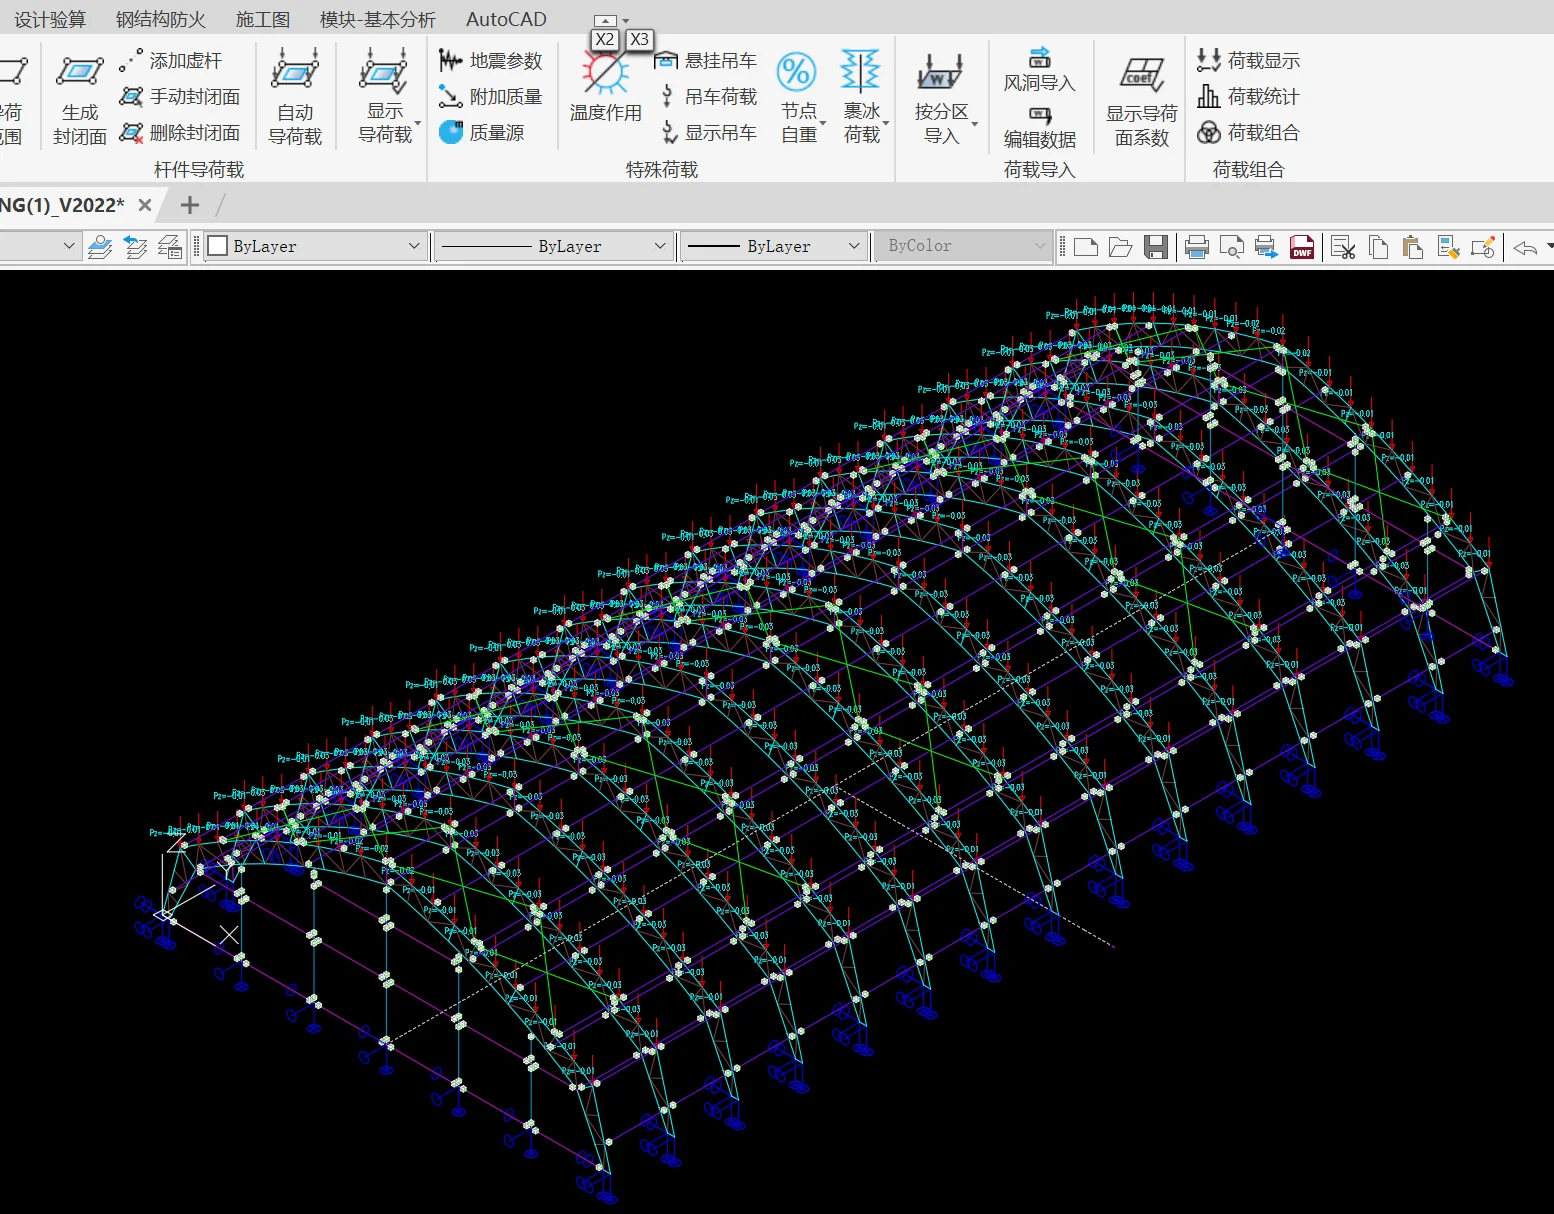Click the white color swatch beside ByLayer

click(218, 246)
